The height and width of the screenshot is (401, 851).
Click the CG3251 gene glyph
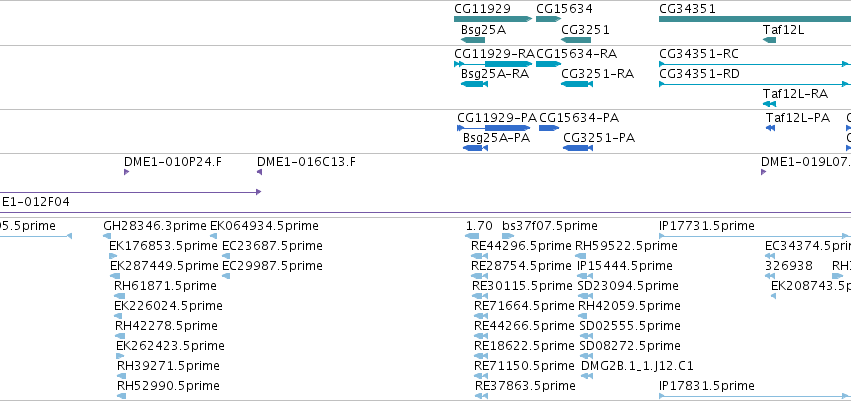[576, 40]
